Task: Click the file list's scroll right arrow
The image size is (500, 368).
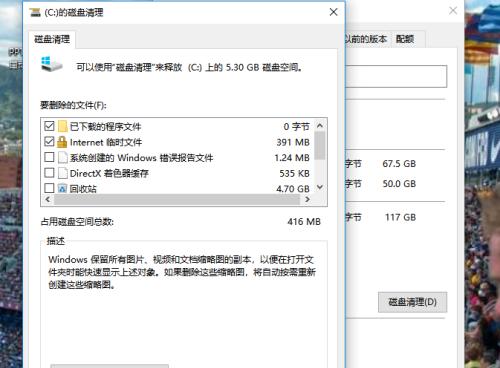Action: [x=307, y=199]
